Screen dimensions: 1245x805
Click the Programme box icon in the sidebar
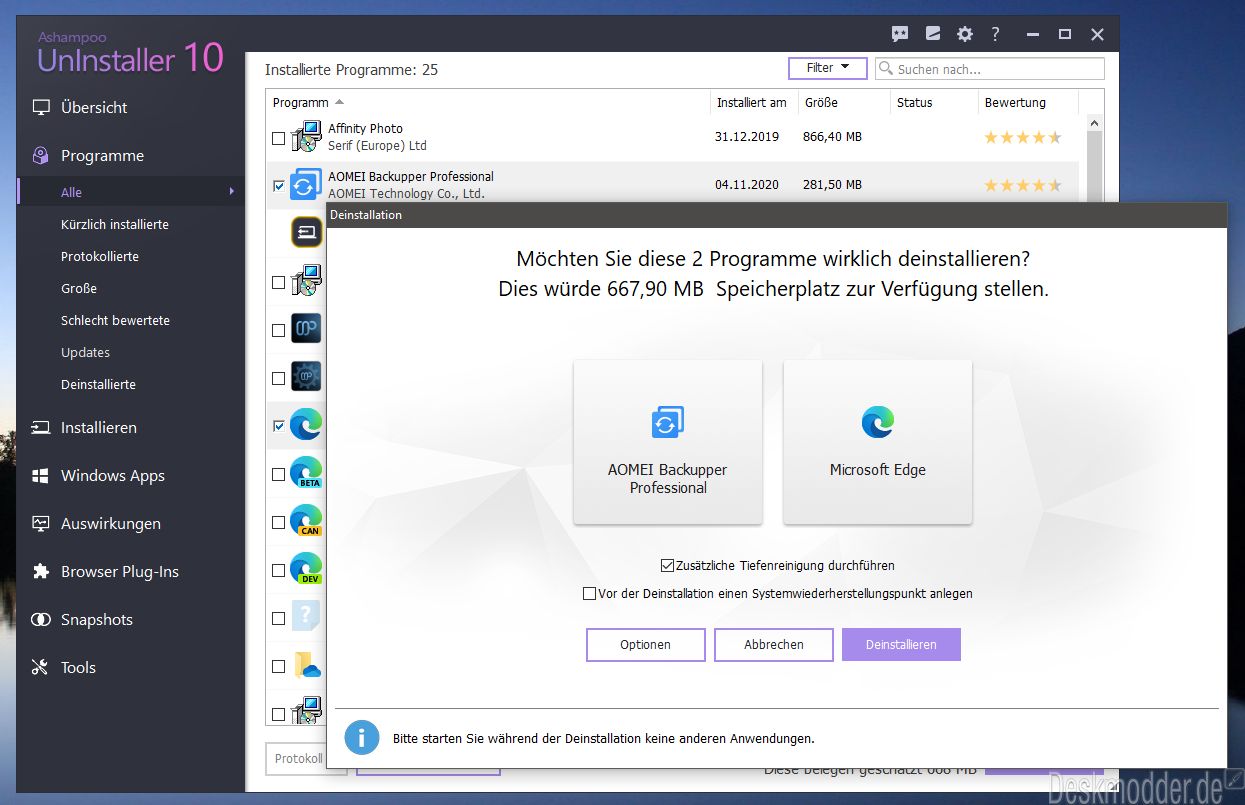pyautogui.click(x=41, y=156)
